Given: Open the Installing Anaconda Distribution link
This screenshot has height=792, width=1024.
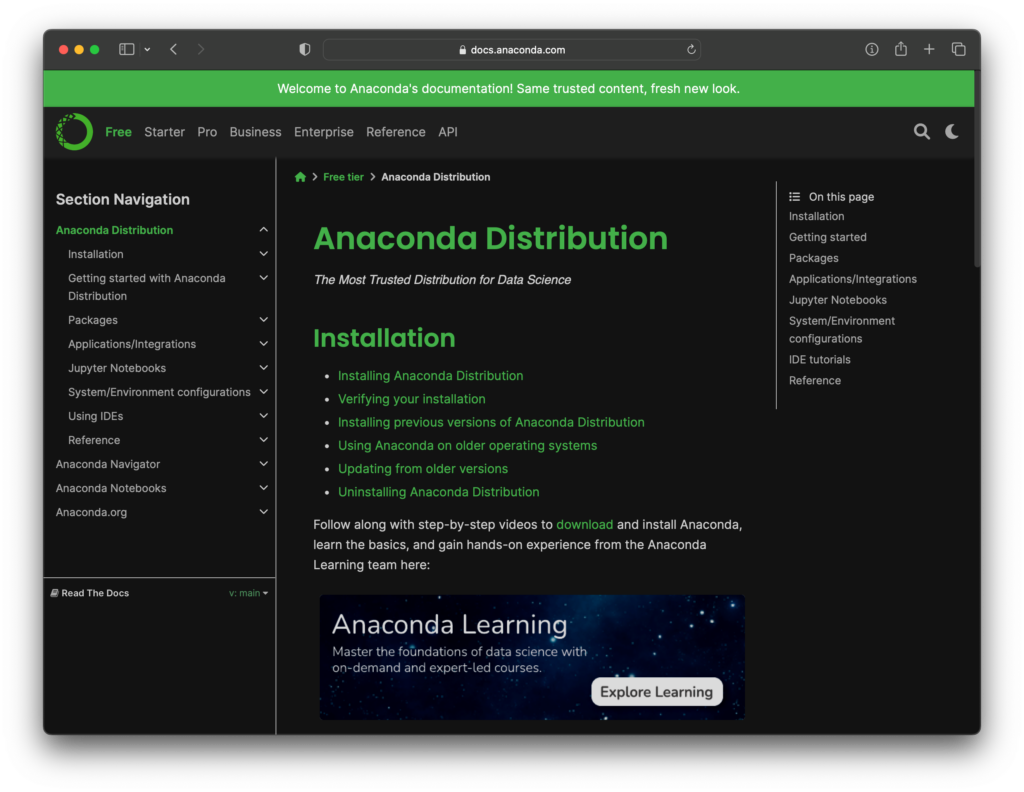Looking at the screenshot, I should 430,376.
